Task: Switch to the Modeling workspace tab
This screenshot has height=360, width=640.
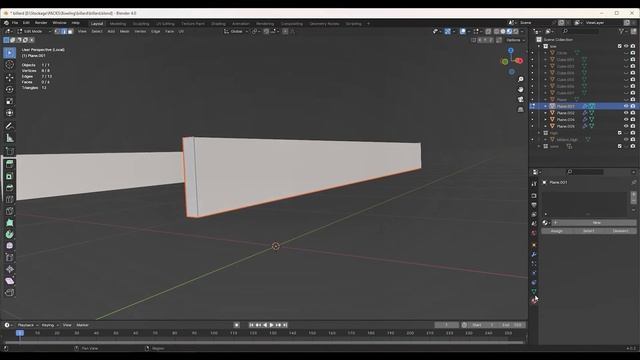Action: 118,24
